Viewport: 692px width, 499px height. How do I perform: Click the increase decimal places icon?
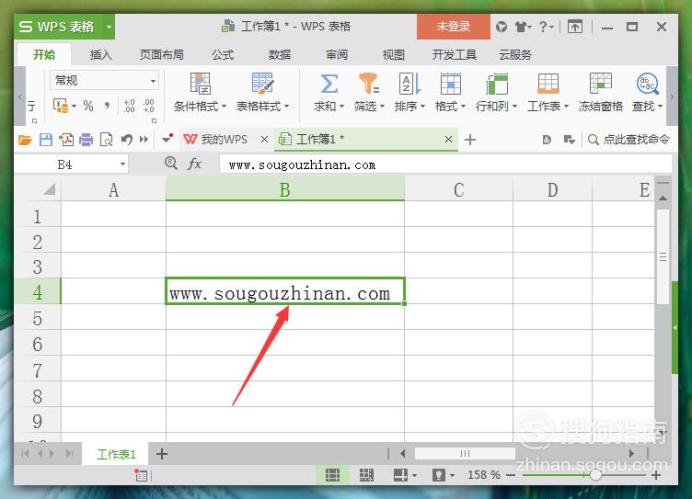point(129,106)
